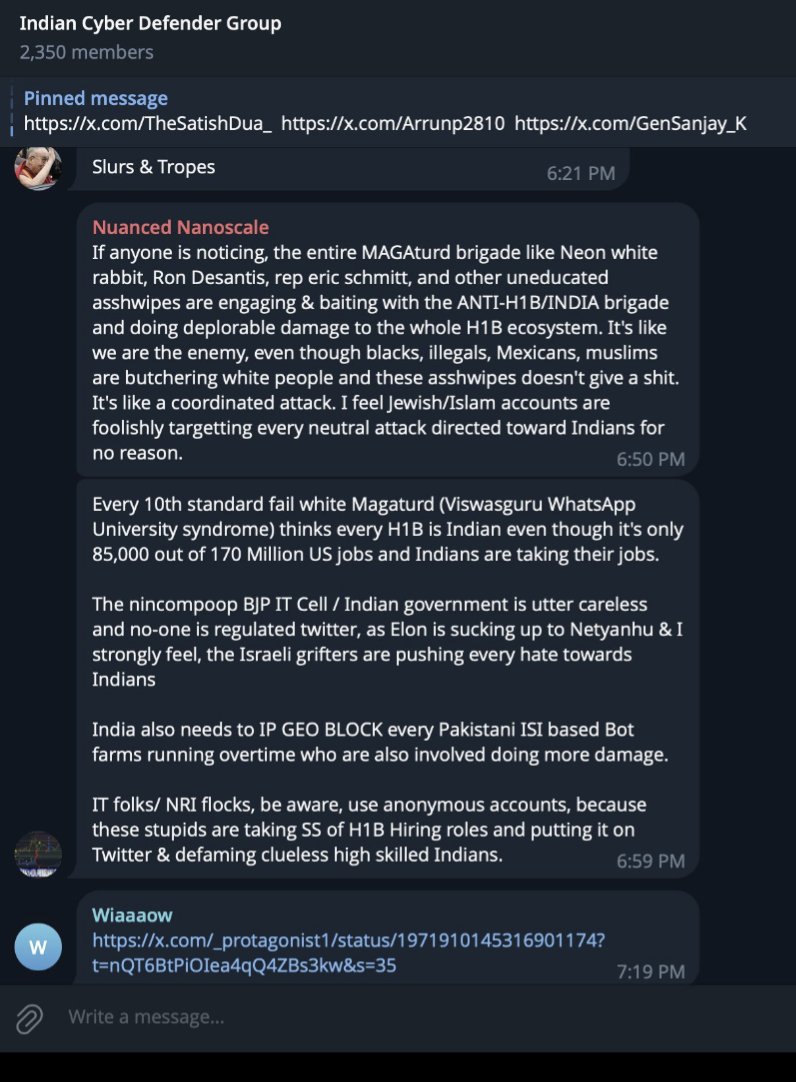The width and height of the screenshot is (796, 1082).
Task: Click the 6:50 PM message timestamp
Action: [x=650, y=459]
